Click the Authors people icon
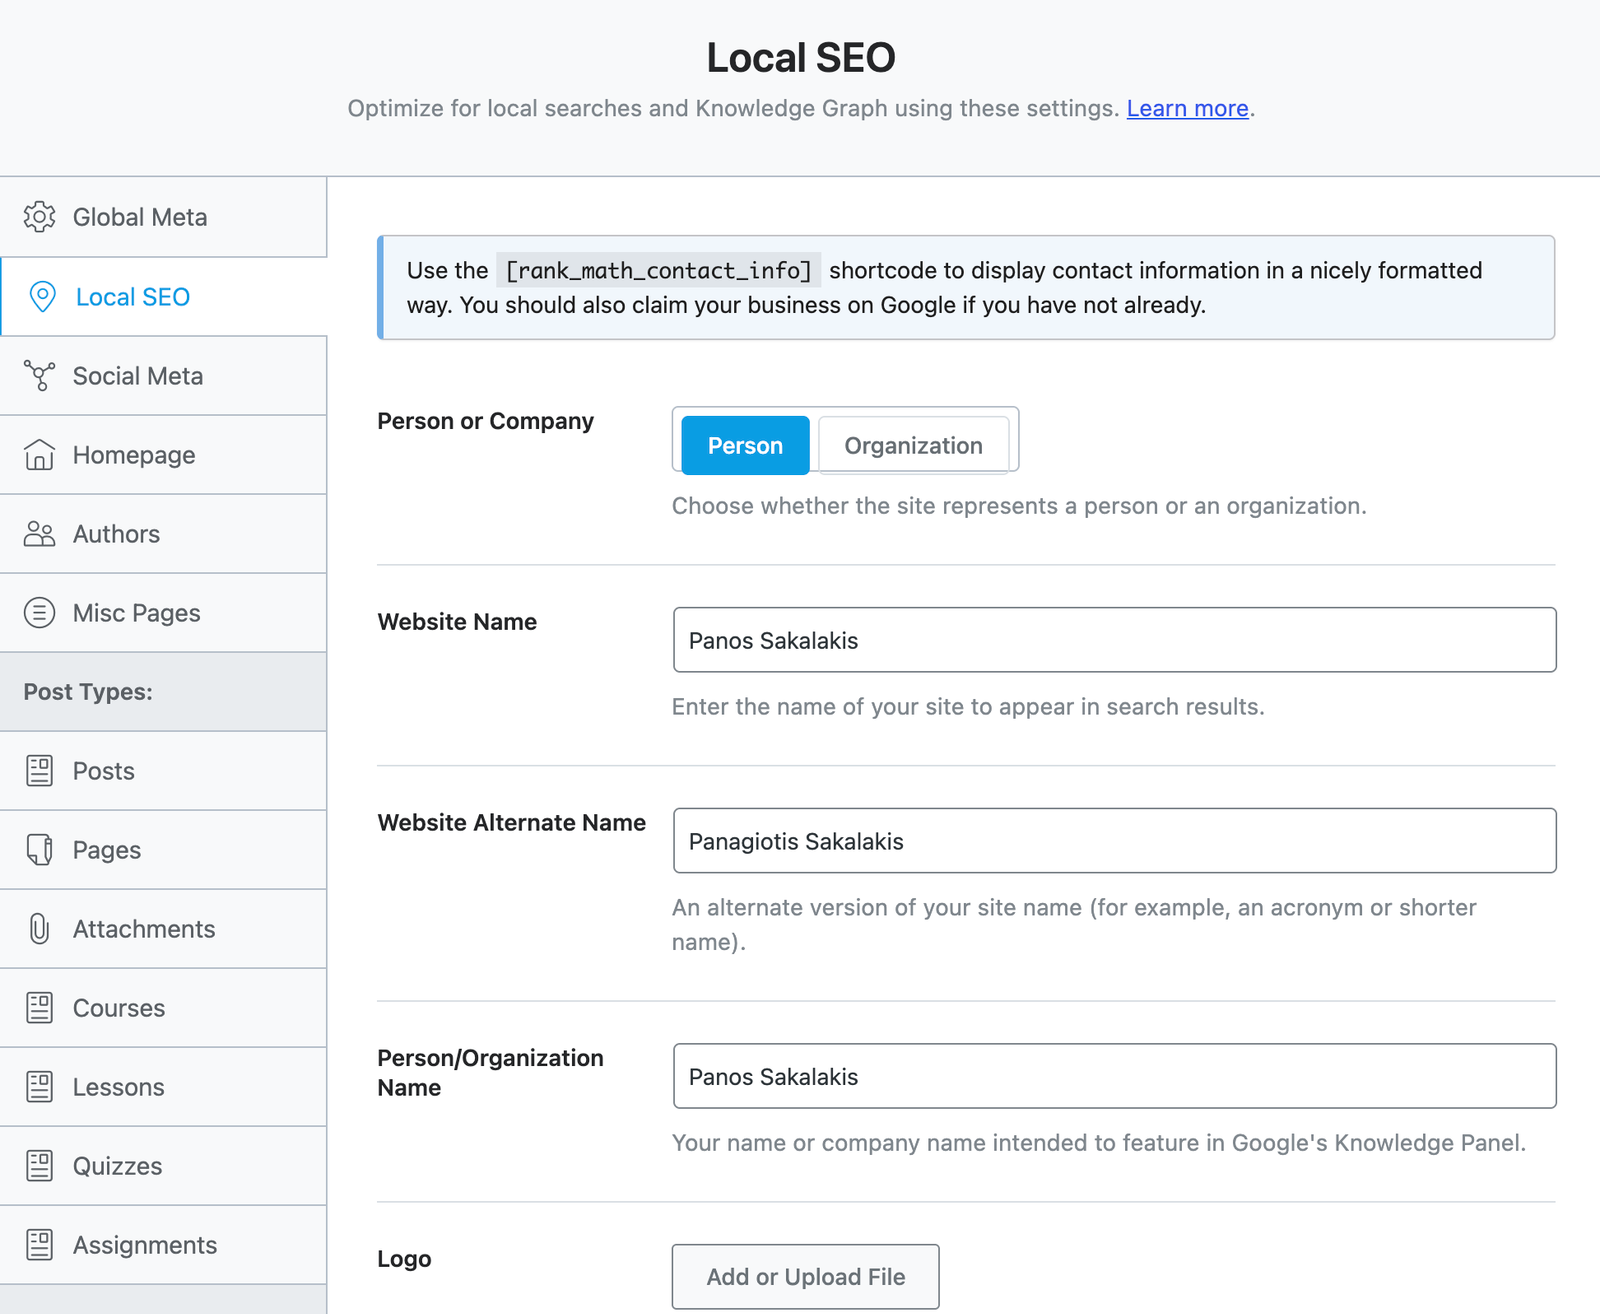Image resolution: width=1600 pixels, height=1314 pixels. 40,534
